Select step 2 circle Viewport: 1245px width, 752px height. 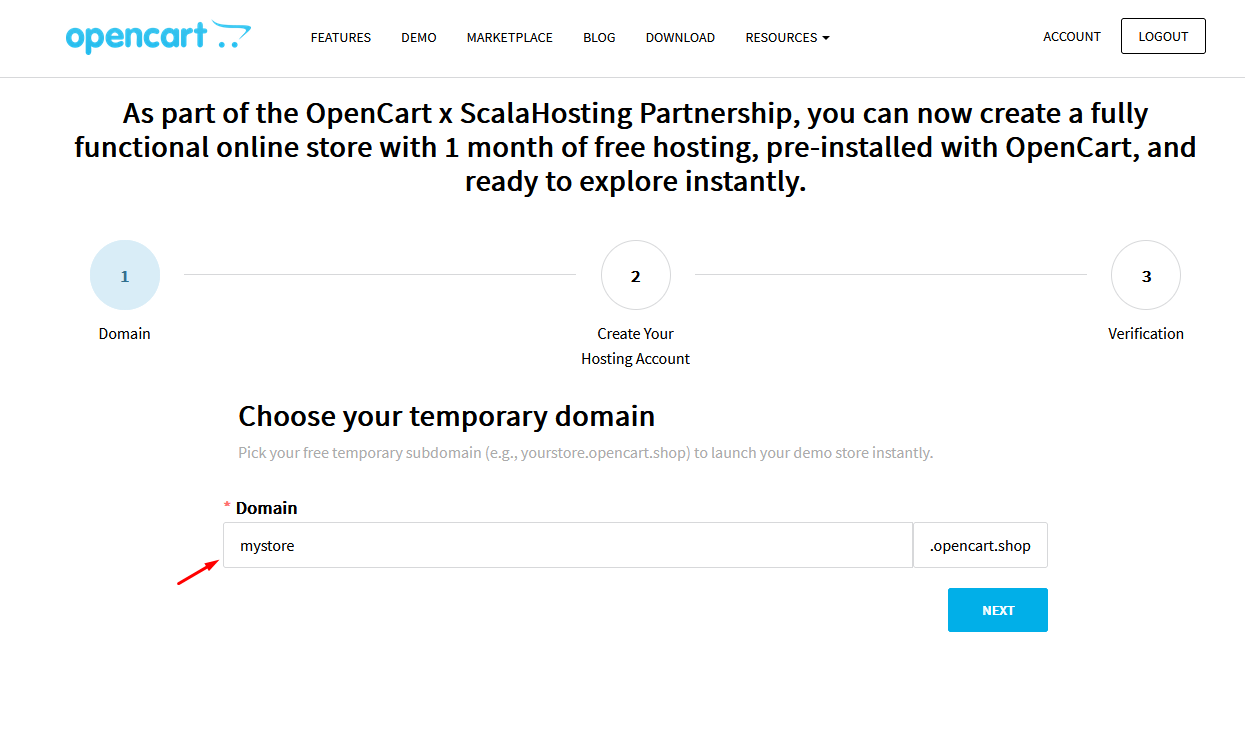point(636,275)
